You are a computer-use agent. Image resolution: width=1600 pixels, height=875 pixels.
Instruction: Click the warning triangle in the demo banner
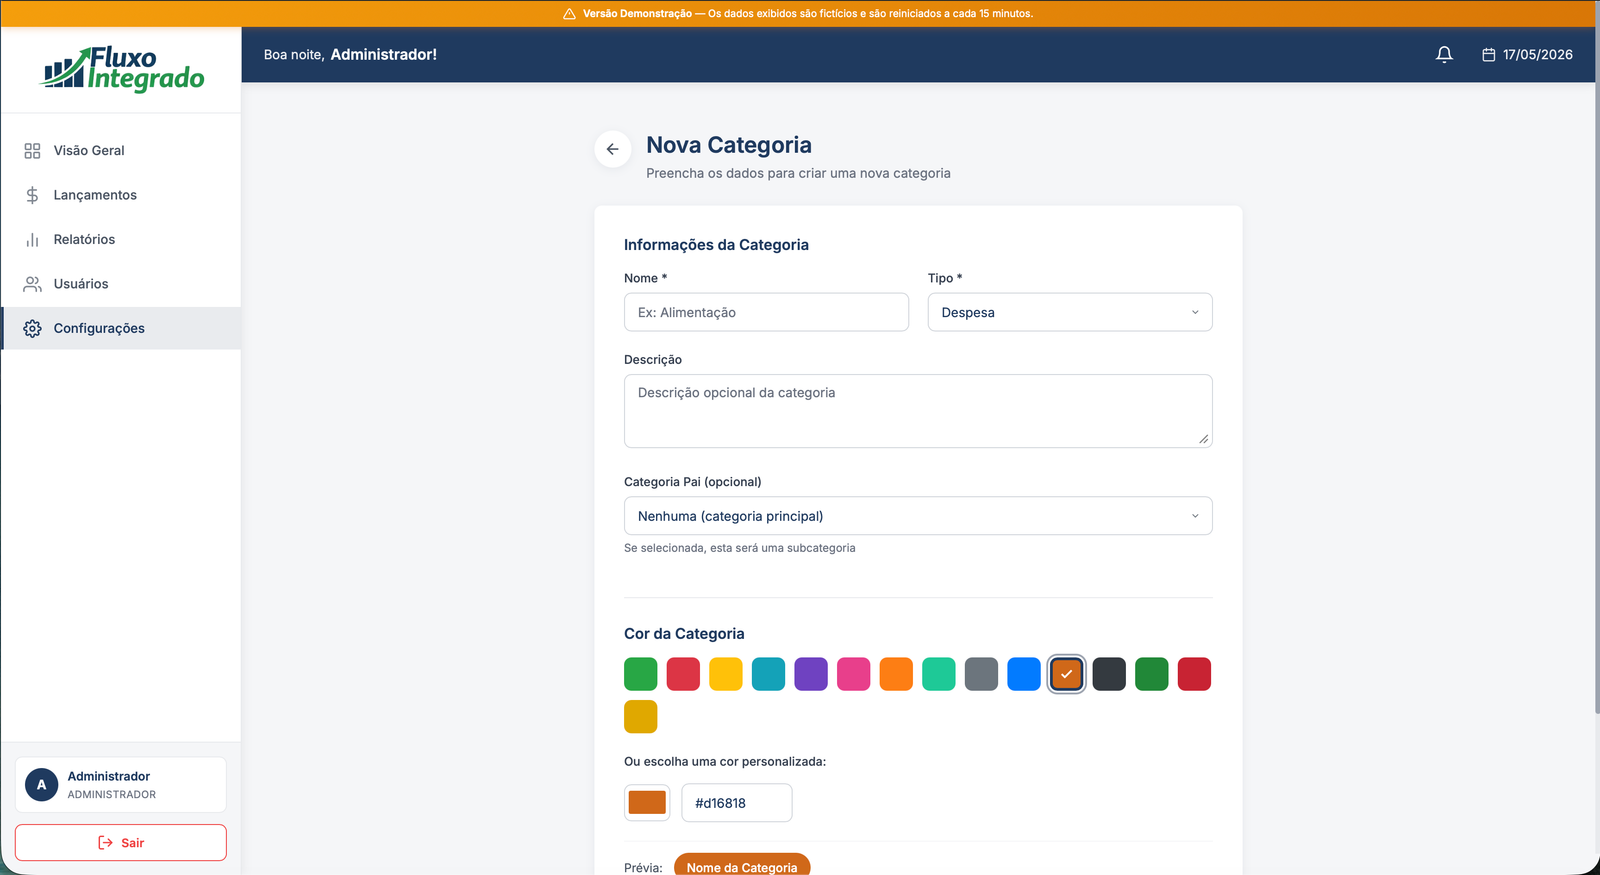pos(569,14)
